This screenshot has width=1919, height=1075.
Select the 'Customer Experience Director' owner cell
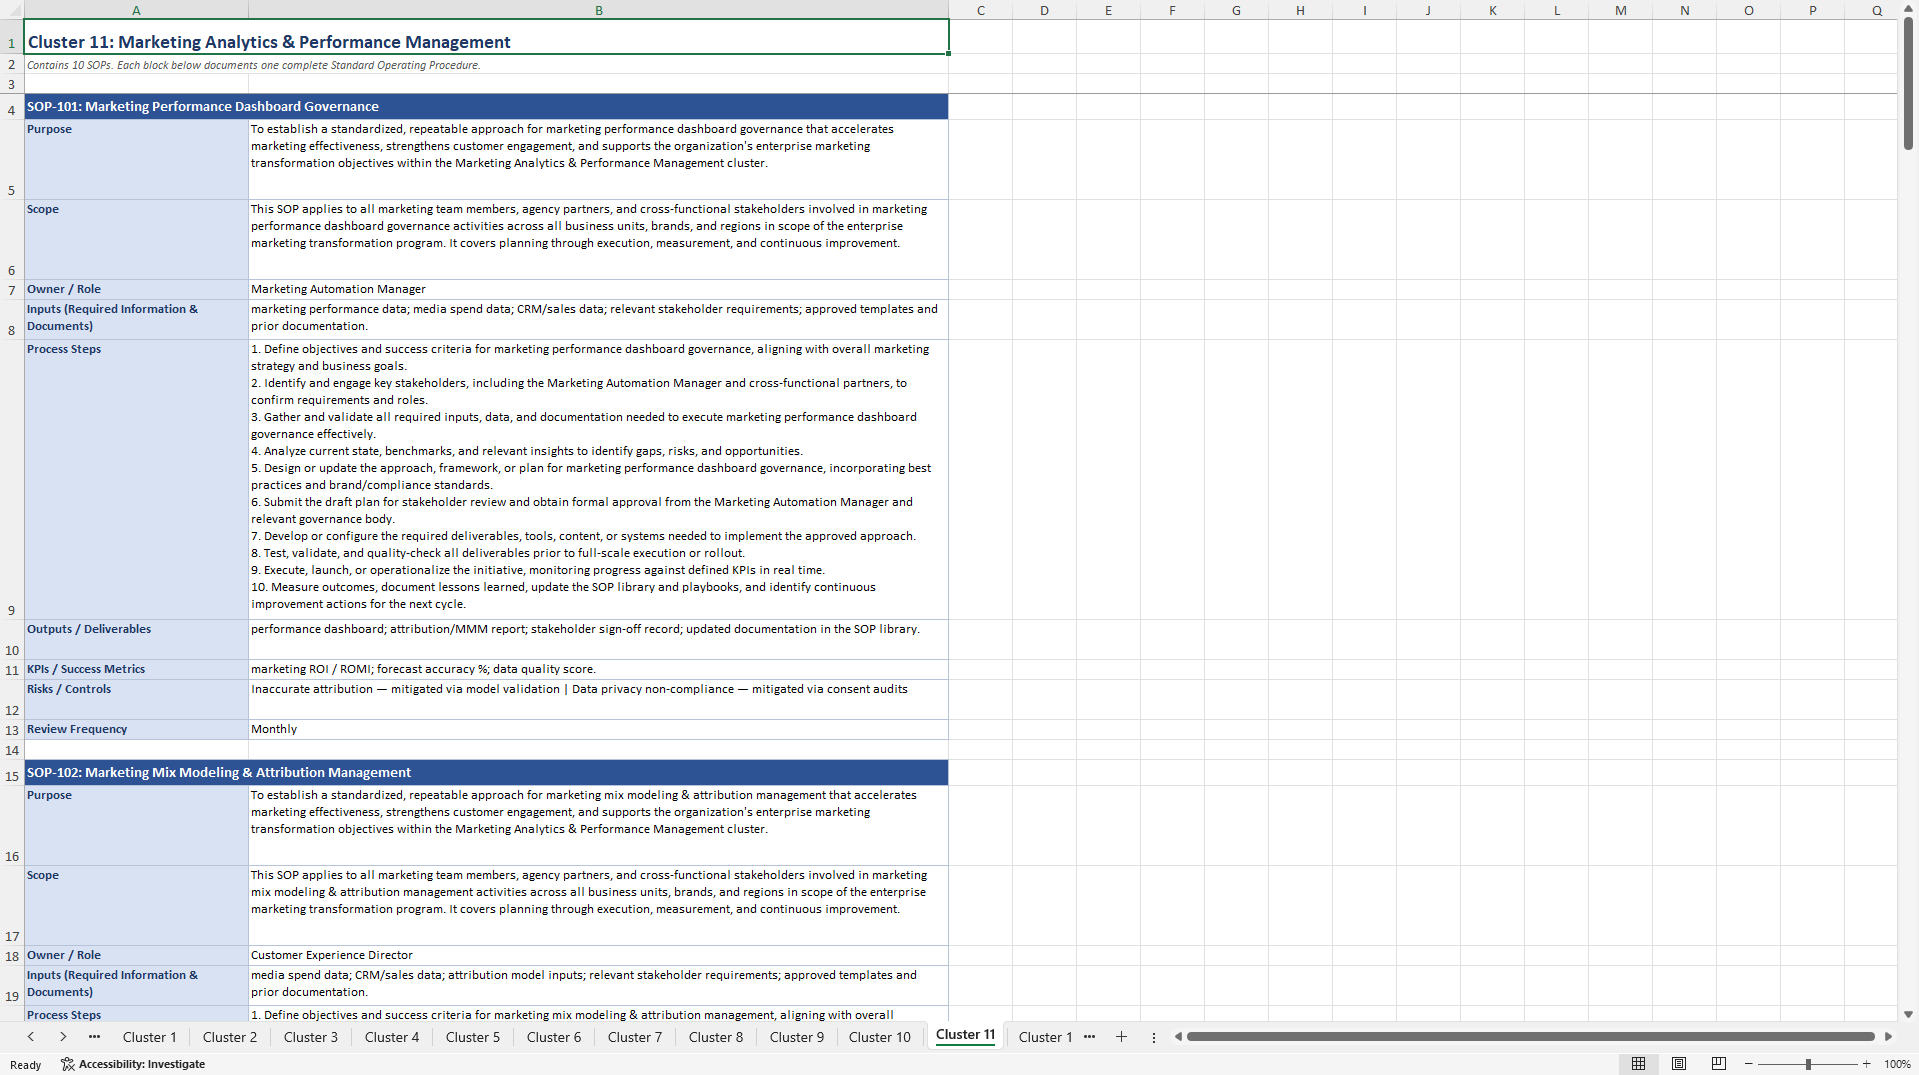tap(598, 955)
